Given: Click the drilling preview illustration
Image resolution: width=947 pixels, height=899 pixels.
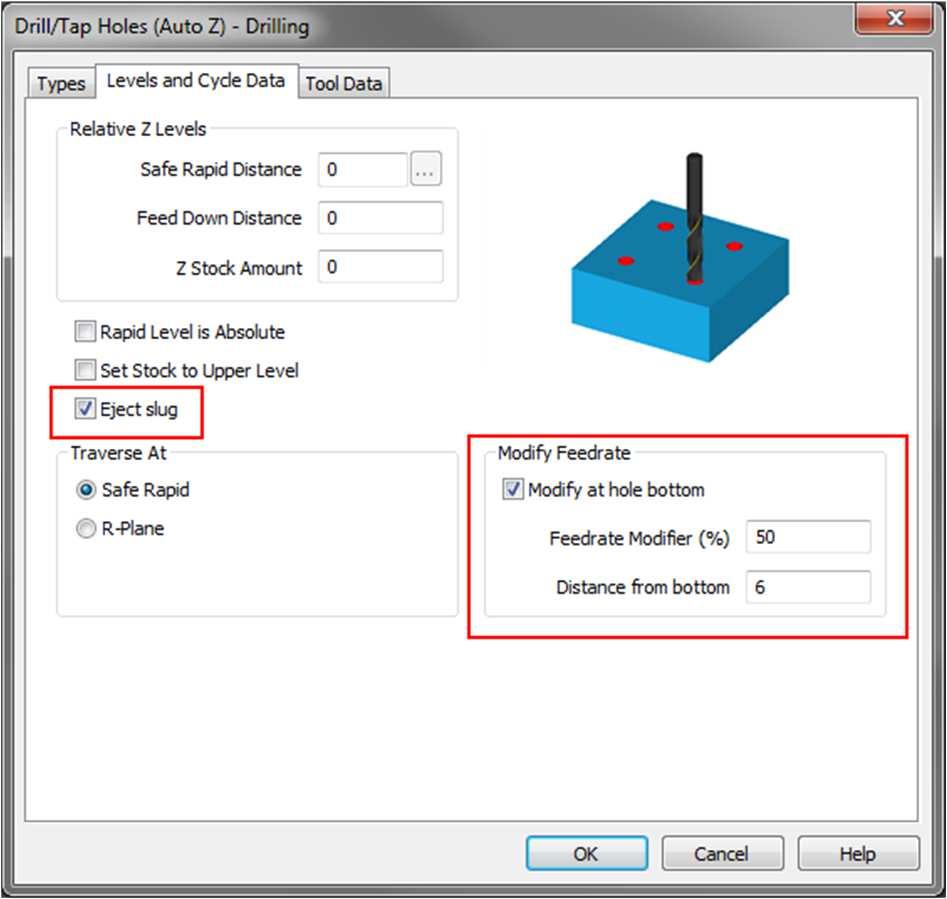Looking at the screenshot, I should [x=681, y=258].
